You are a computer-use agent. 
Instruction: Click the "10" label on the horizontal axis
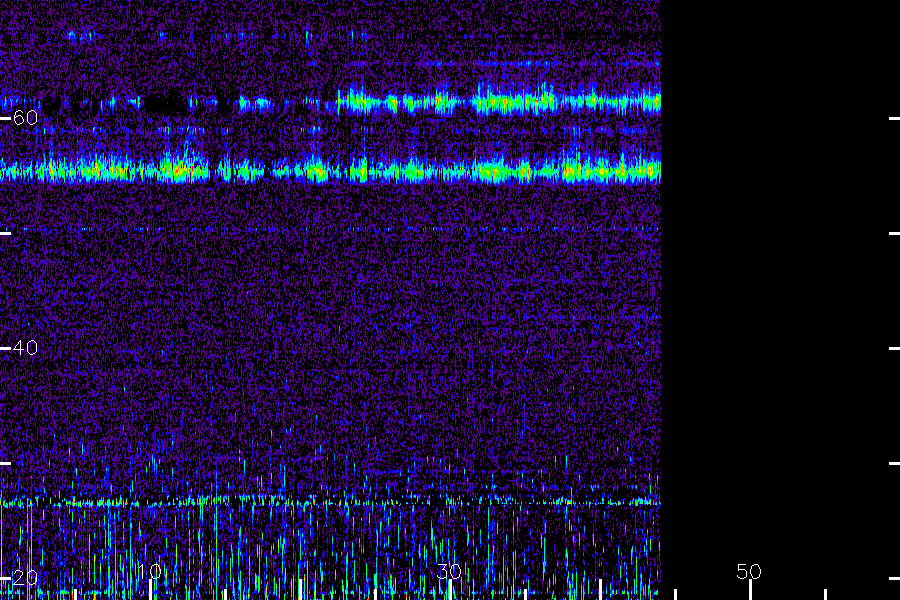(149, 571)
